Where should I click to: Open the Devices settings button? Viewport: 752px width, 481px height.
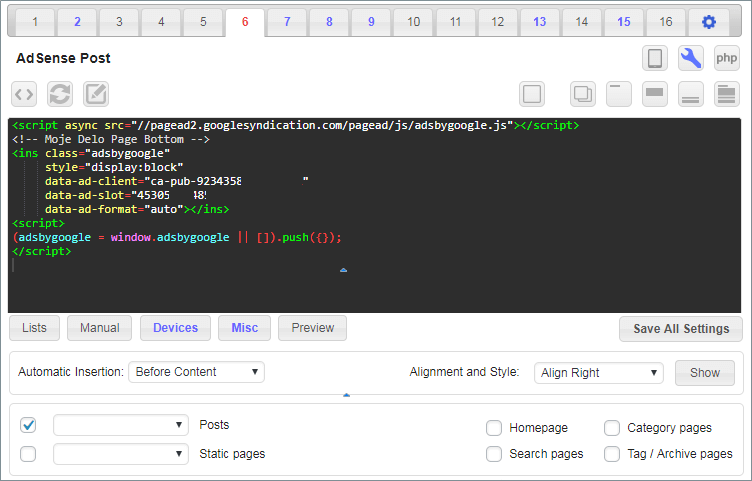176,328
